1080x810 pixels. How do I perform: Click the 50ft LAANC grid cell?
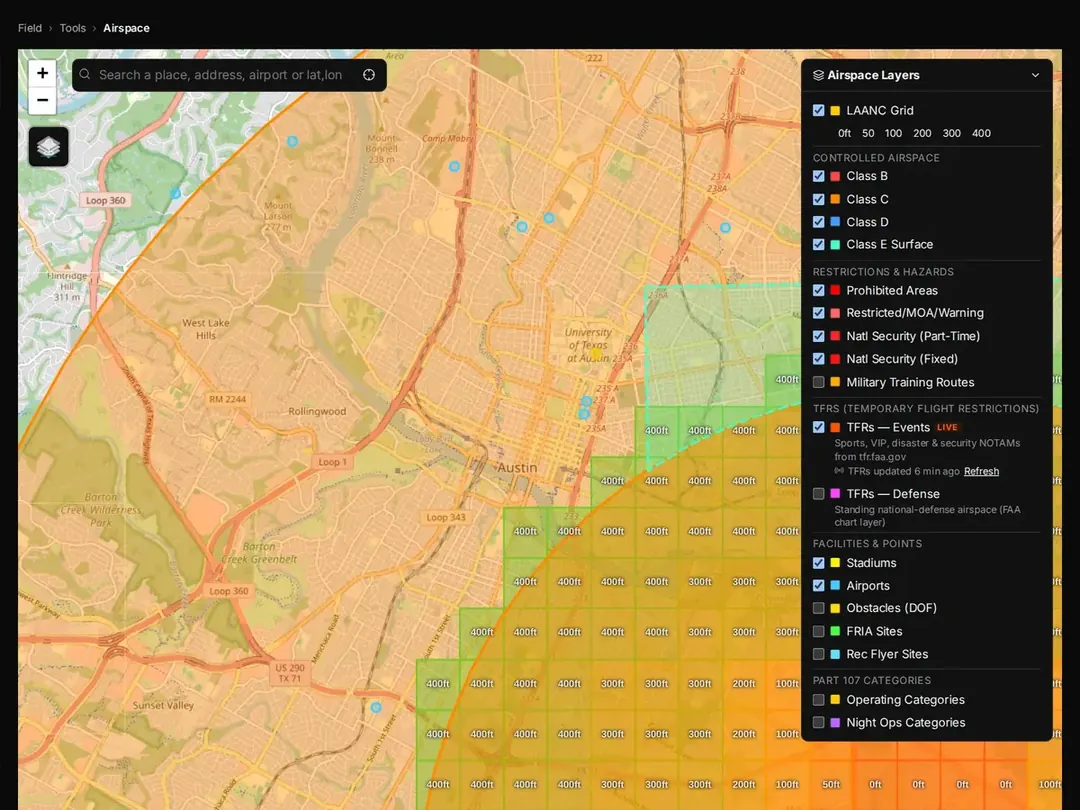831,785
